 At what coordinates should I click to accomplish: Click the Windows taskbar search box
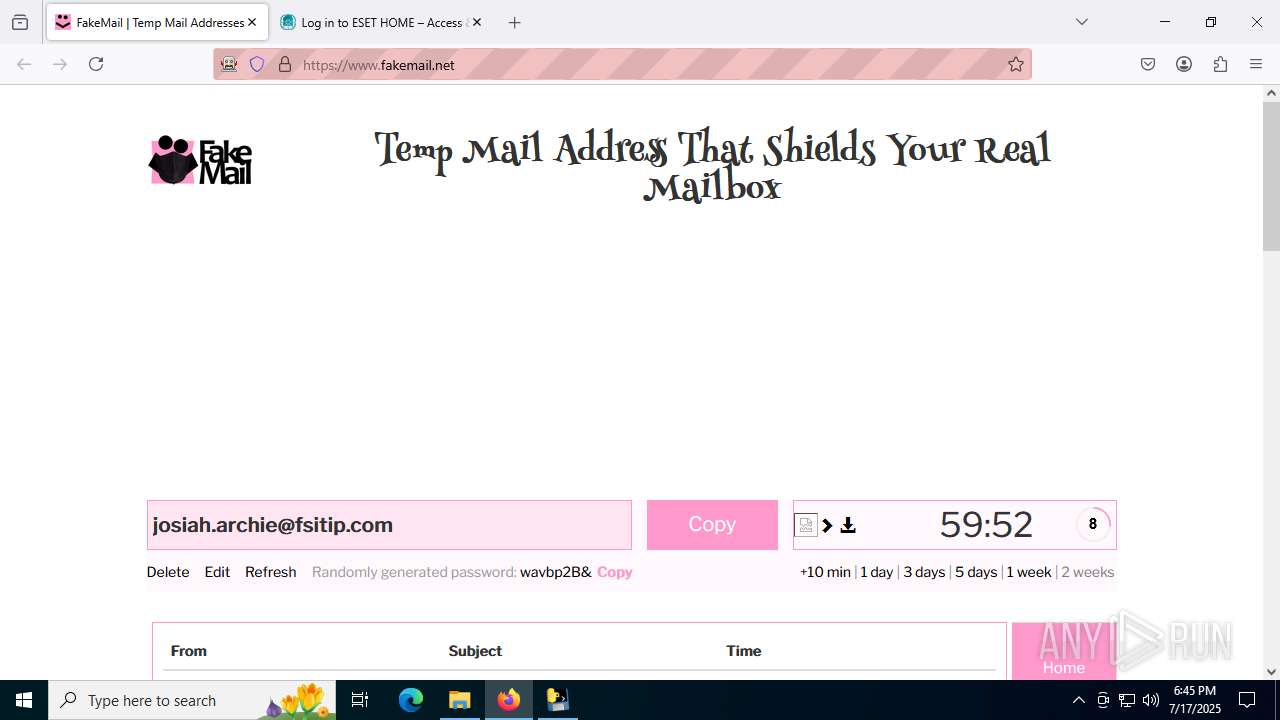pos(193,700)
